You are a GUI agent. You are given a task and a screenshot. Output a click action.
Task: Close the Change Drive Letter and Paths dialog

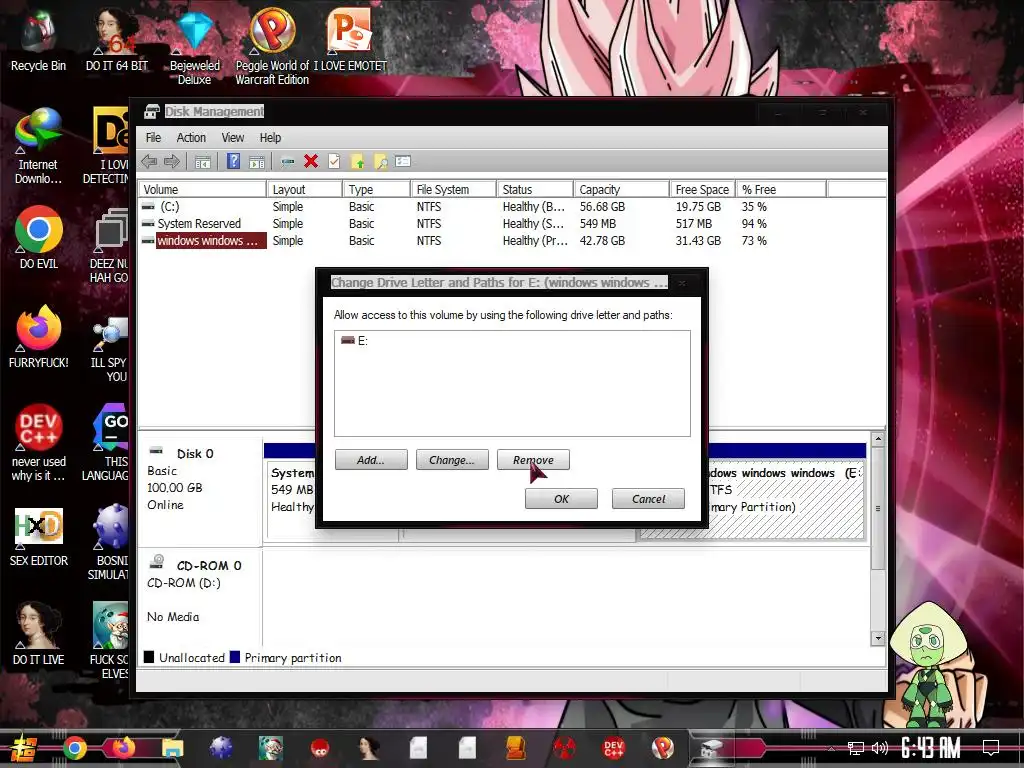681,283
